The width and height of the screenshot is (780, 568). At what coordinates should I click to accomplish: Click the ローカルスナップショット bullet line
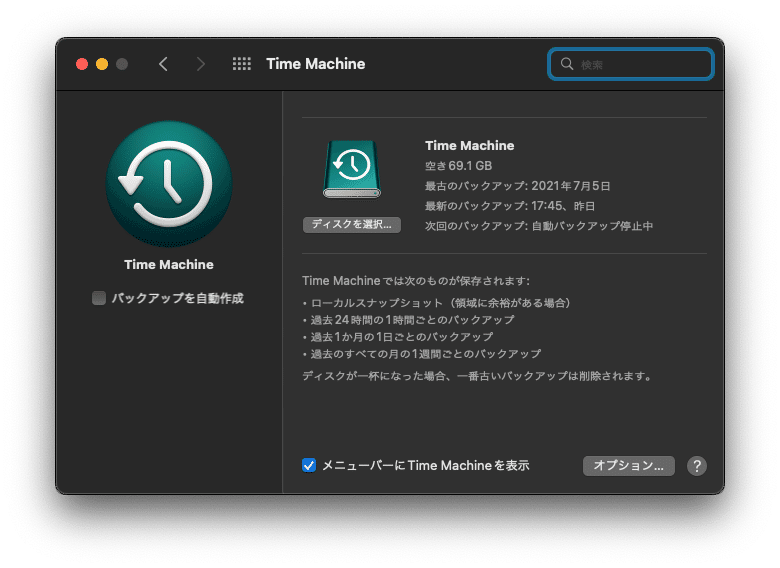tap(436, 303)
